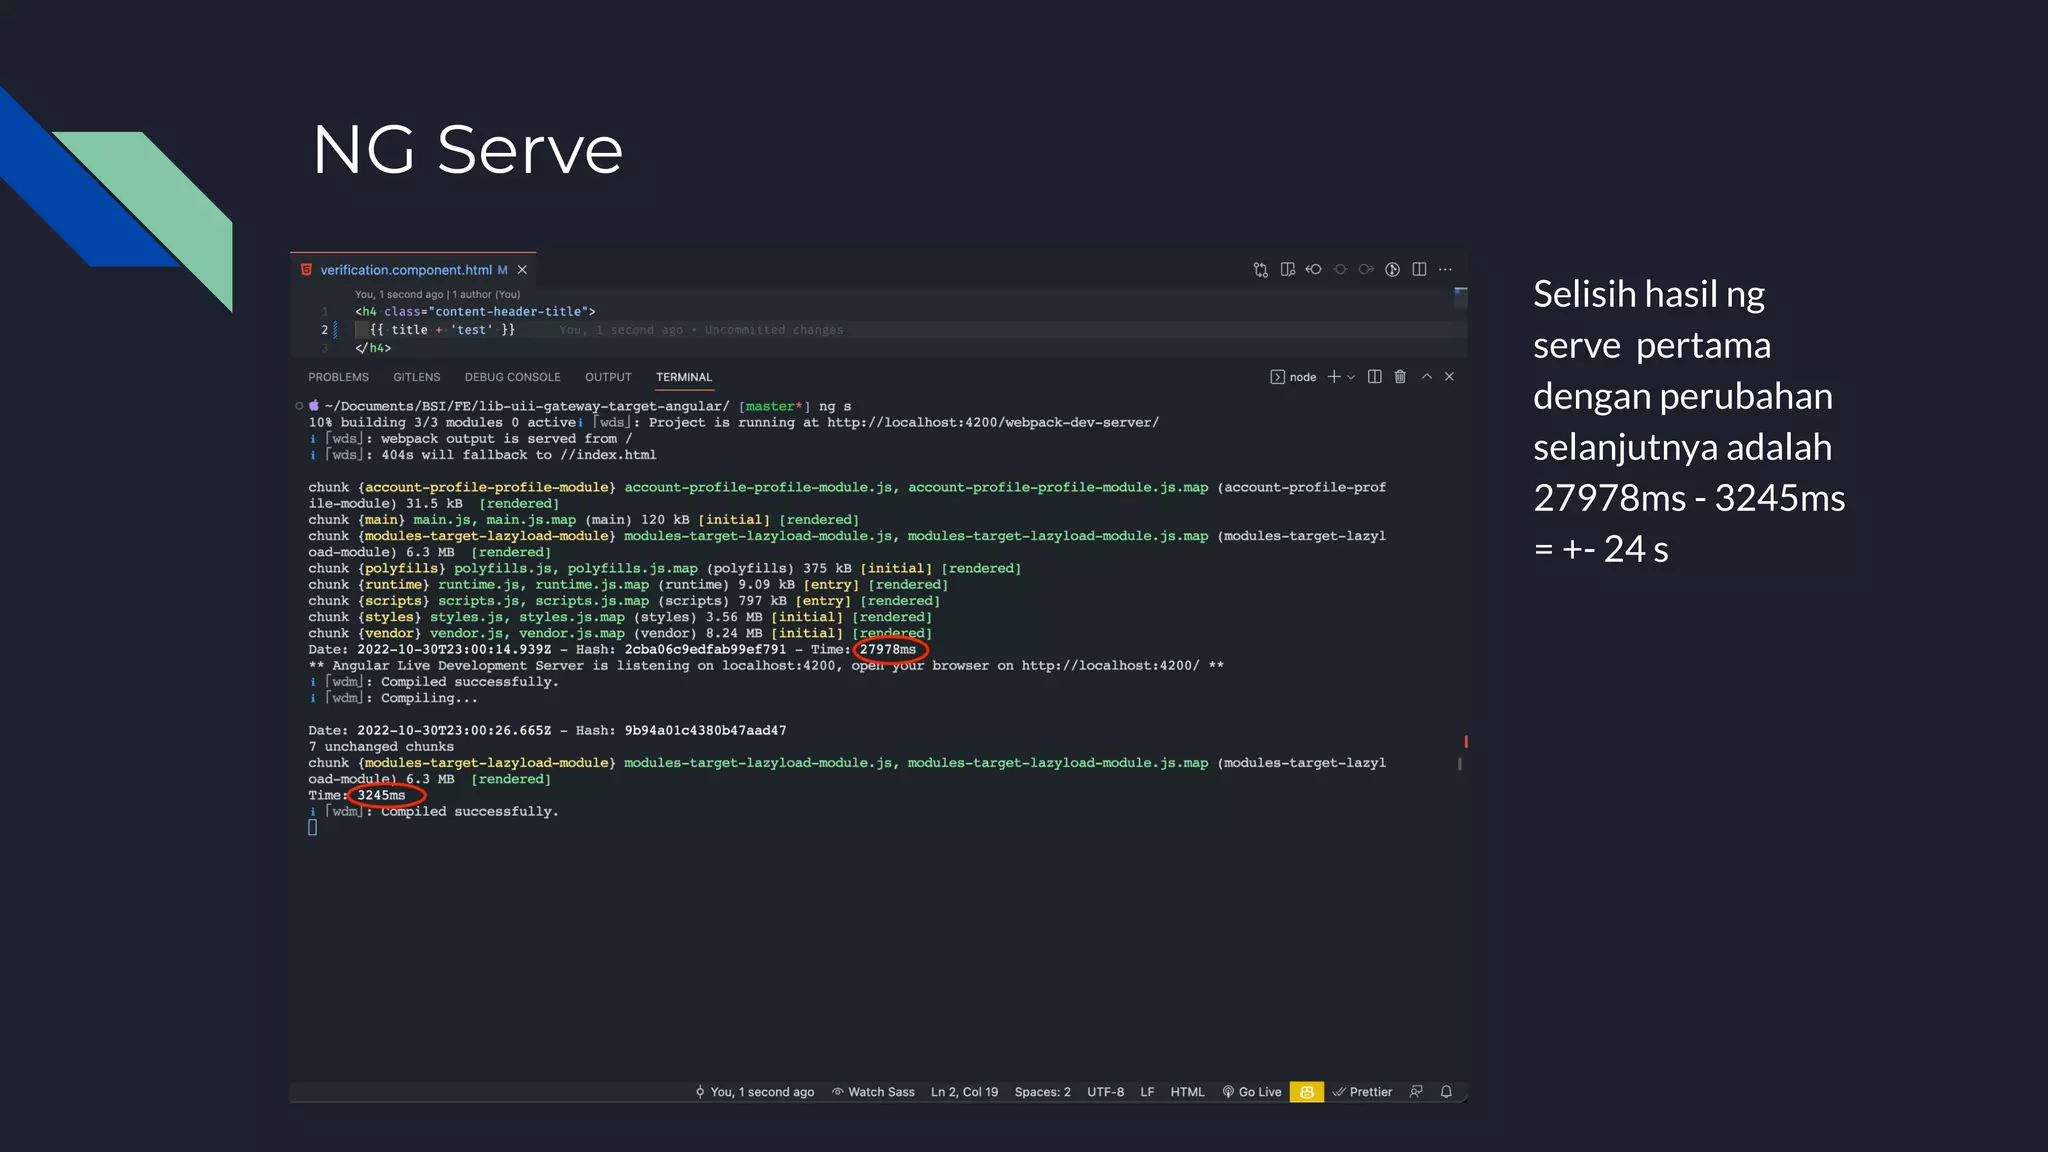Toggle Watch Sass in status bar
Viewport: 2048px width, 1152px height.
(873, 1092)
